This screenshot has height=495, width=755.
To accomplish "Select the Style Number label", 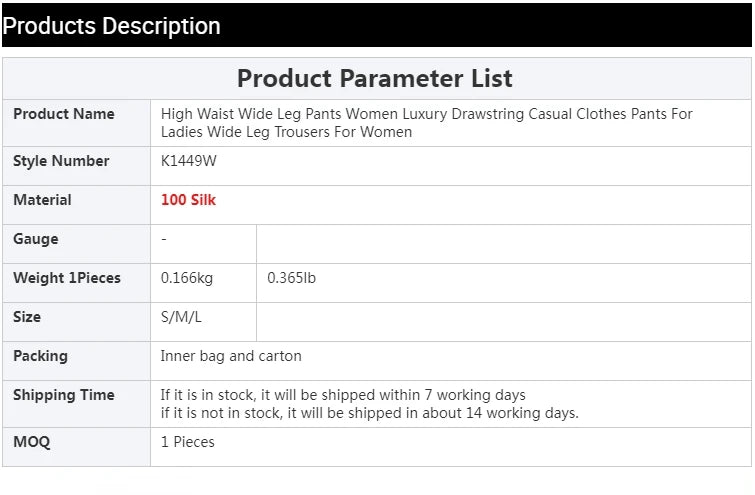I will point(61,161).
